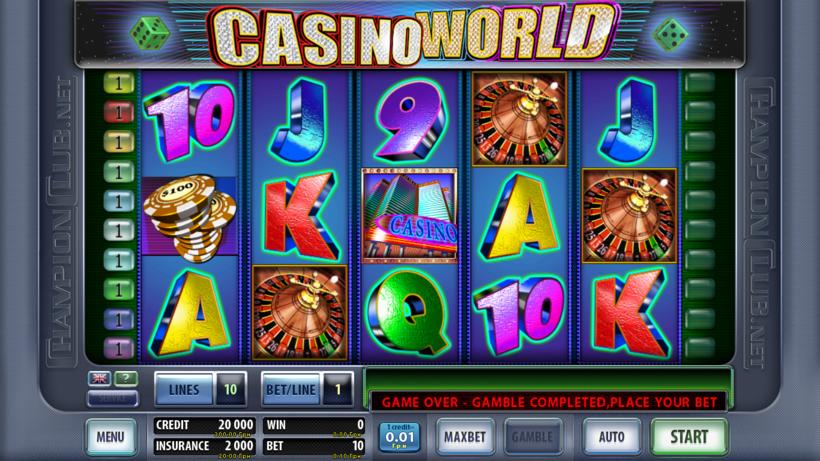Change the 0.01 credit denomination
The width and height of the screenshot is (820, 461).
point(399,437)
